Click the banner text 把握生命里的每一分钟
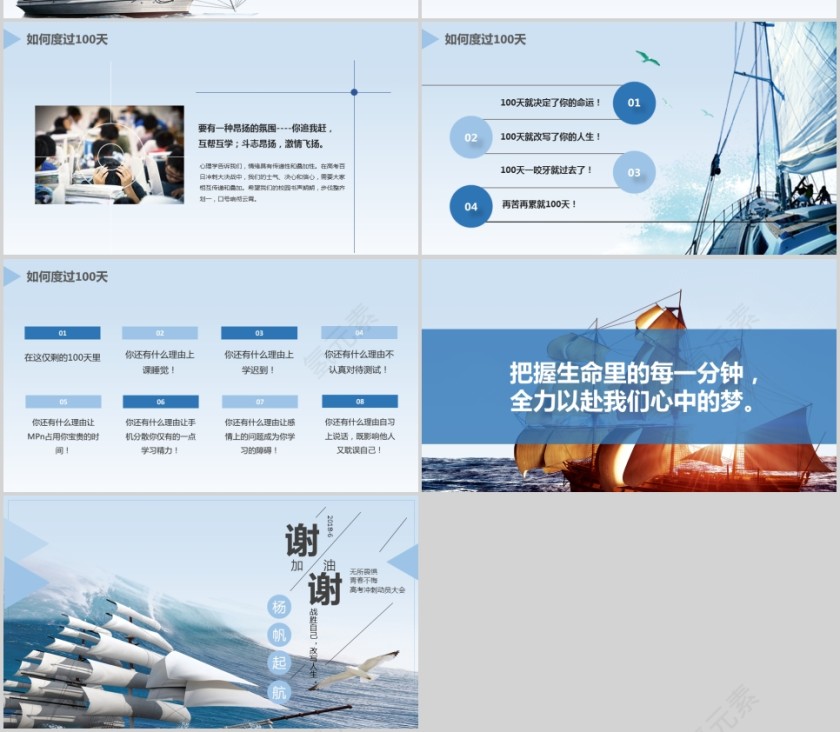This screenshot has width=840, height=732. 635,374
